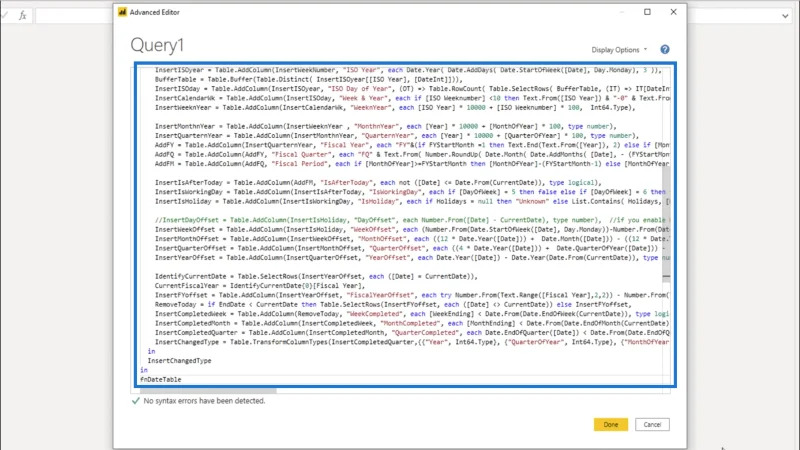Click the 'IdentifyCurrentDate' code line

click(316, 277)
